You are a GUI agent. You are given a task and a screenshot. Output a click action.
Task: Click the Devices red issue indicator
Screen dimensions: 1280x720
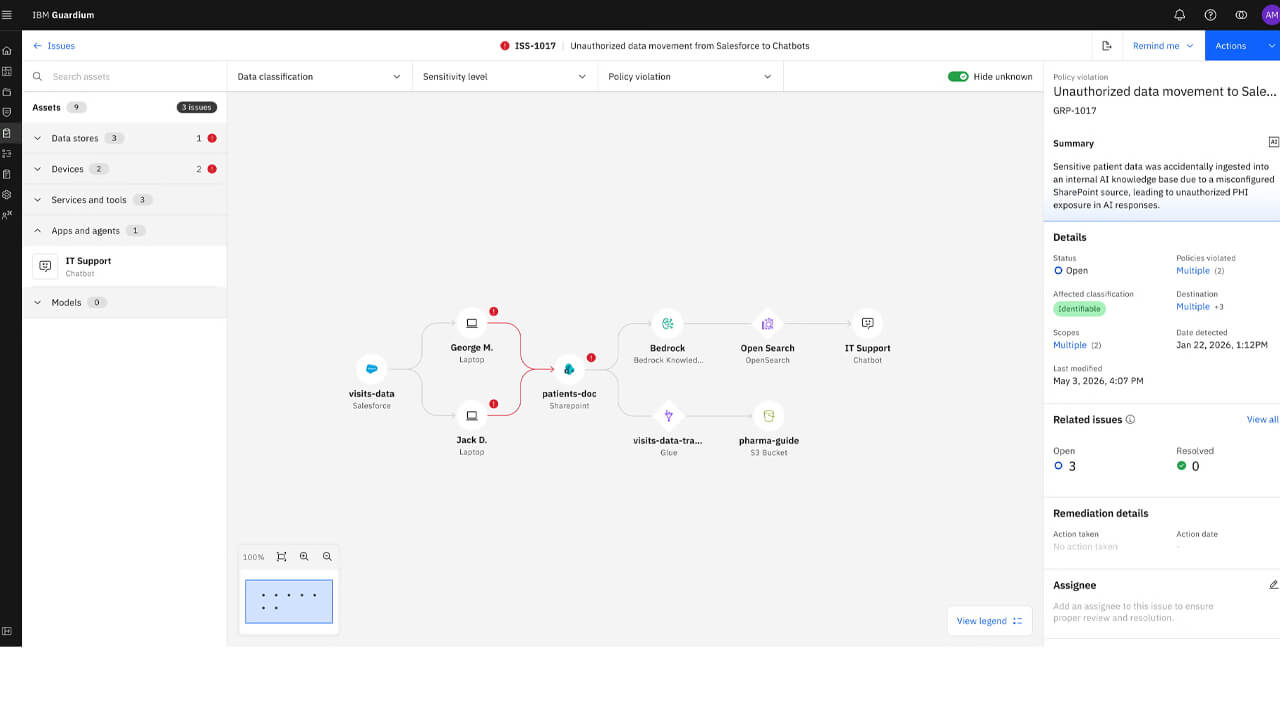(212, 169)
